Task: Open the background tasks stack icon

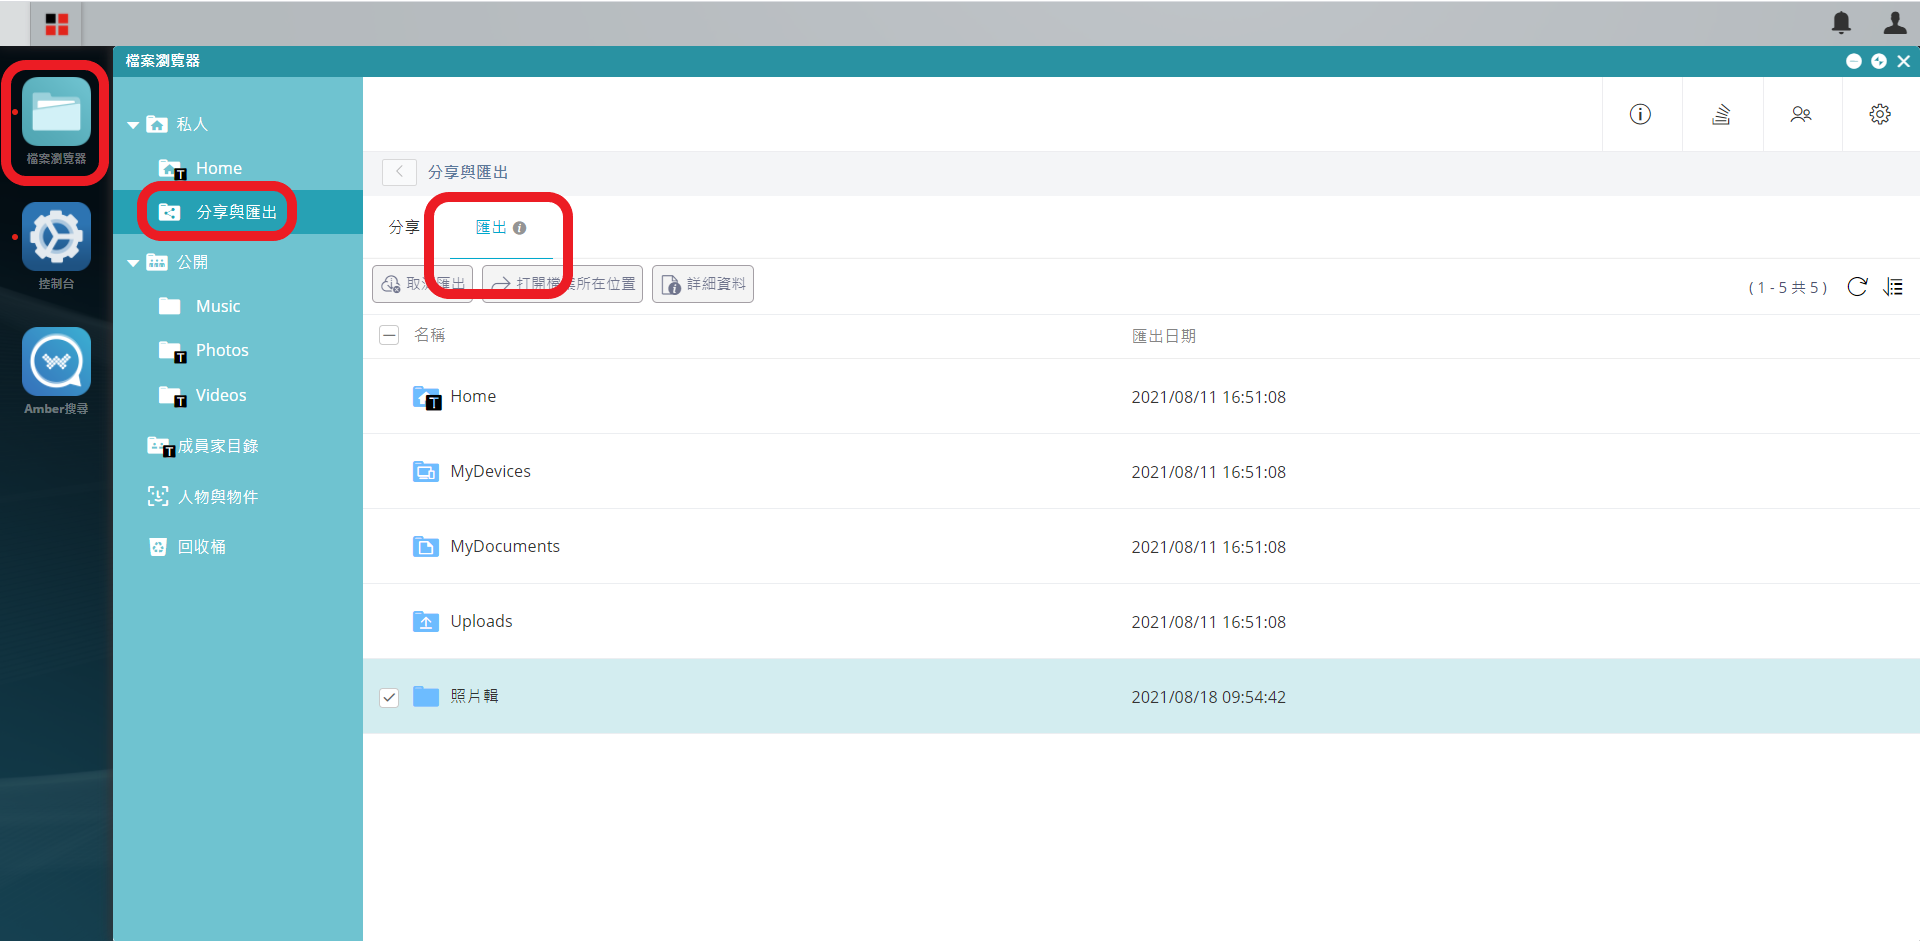Action: click(x=1721, y=114)
